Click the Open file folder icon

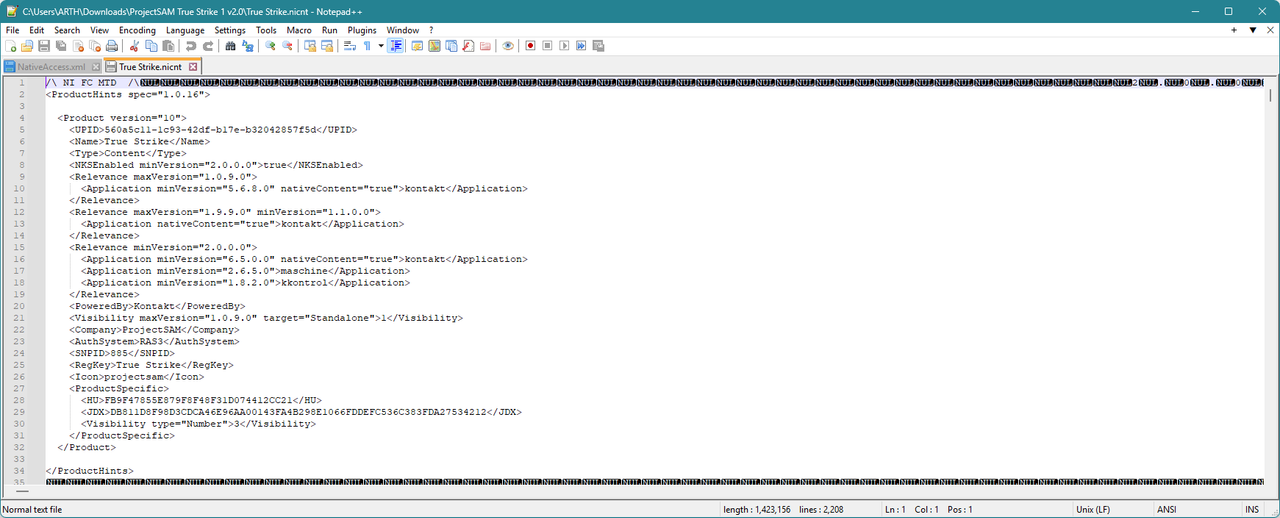pyautogui.click(x=27, y=46)
